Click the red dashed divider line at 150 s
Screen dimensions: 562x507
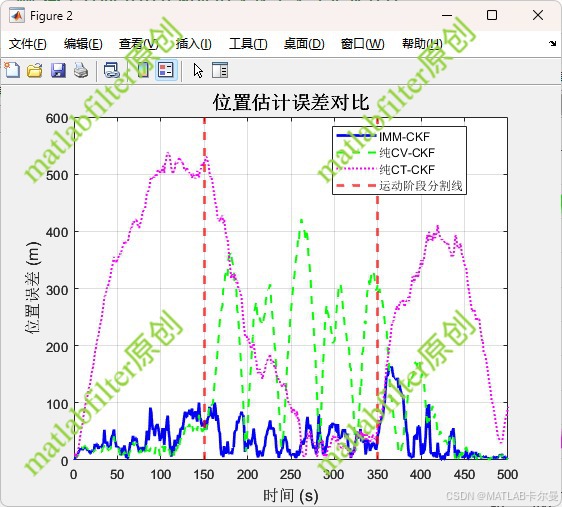point(204,288)
